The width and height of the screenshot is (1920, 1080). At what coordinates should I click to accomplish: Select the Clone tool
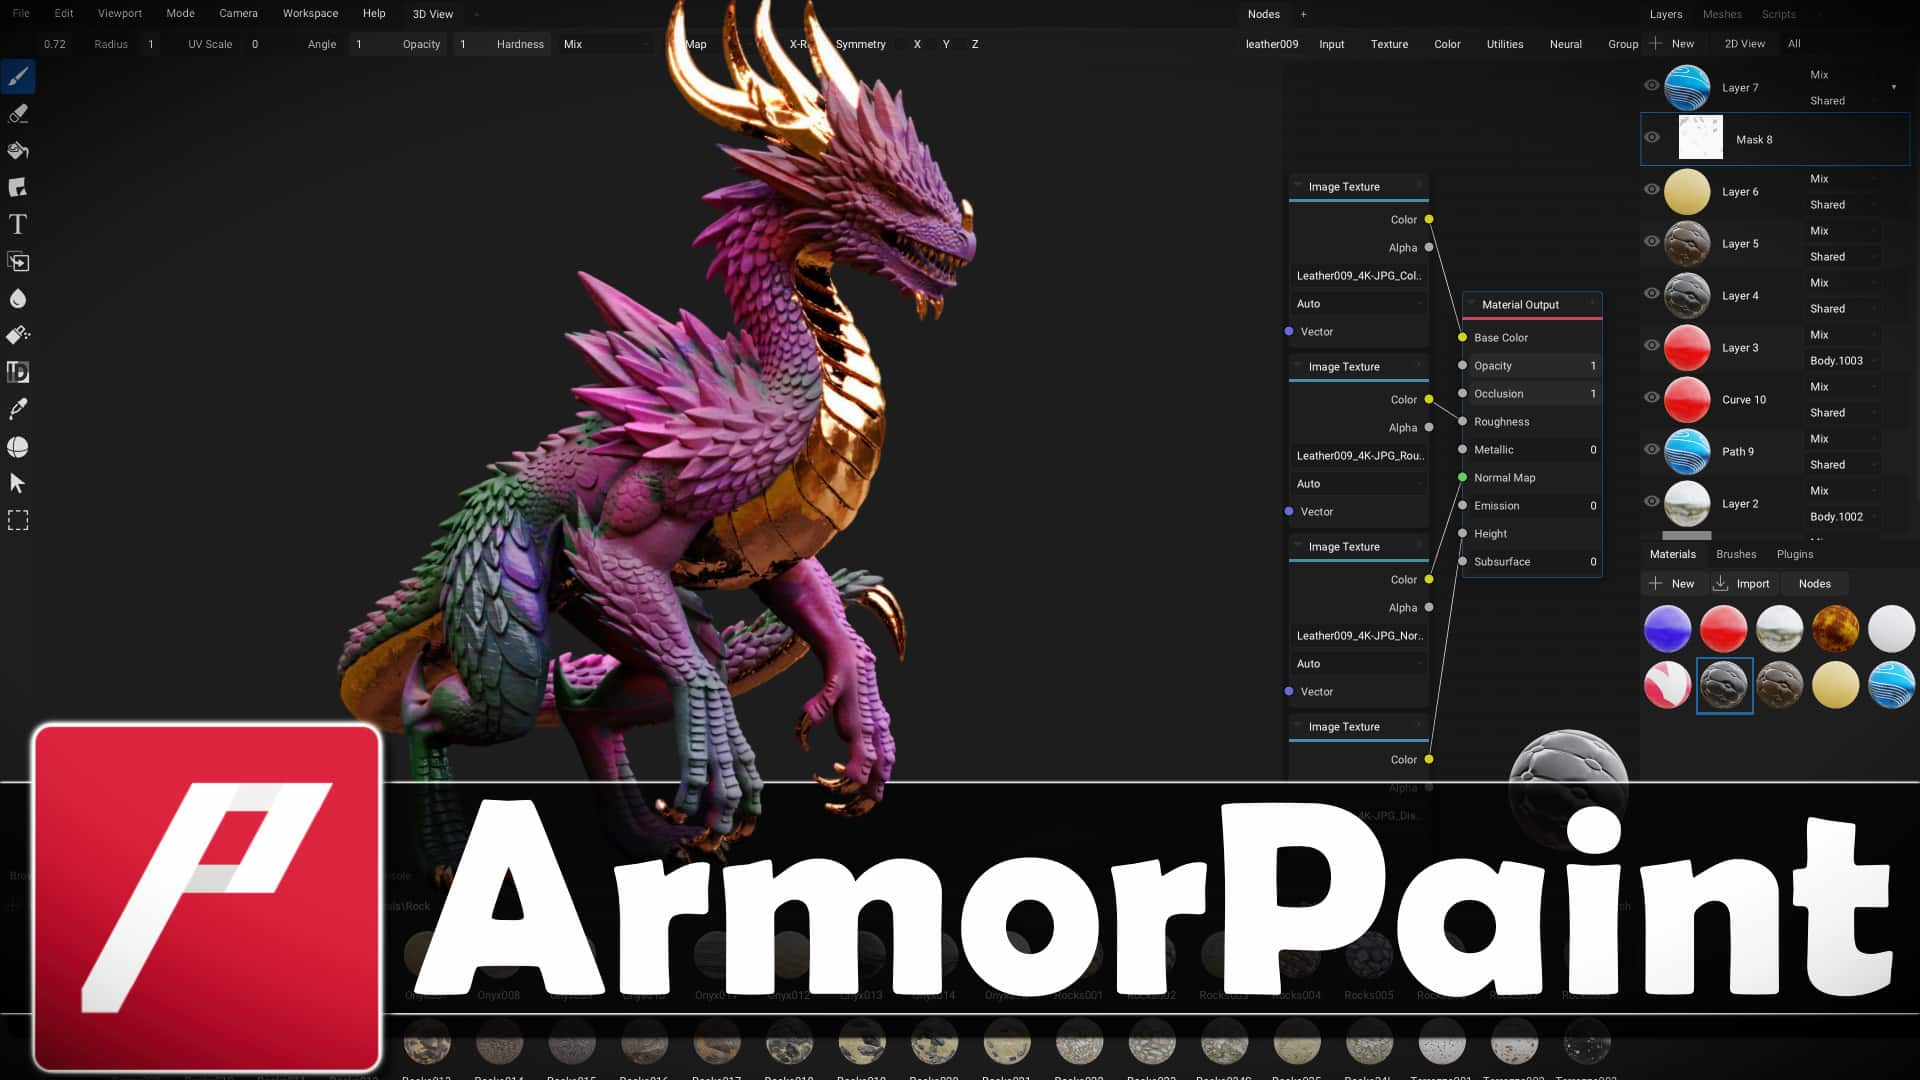pos(18,262)
